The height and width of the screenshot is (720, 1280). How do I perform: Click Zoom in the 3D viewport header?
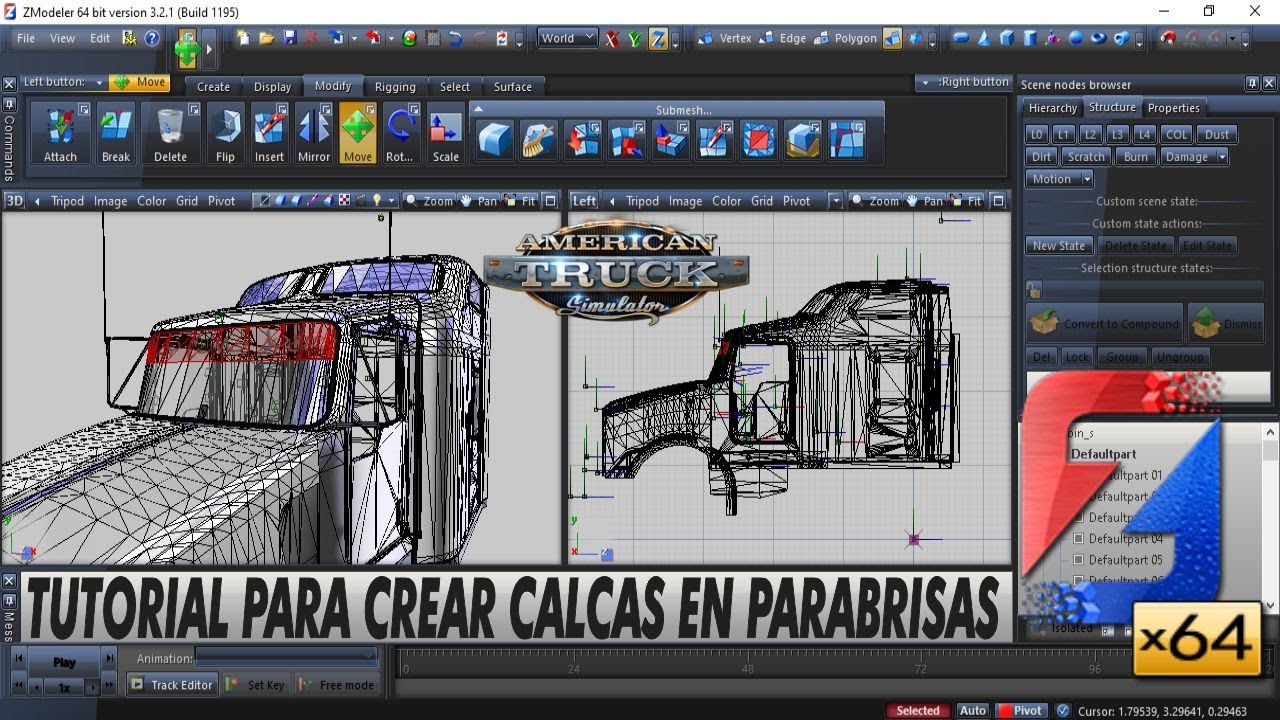point(430,201)
